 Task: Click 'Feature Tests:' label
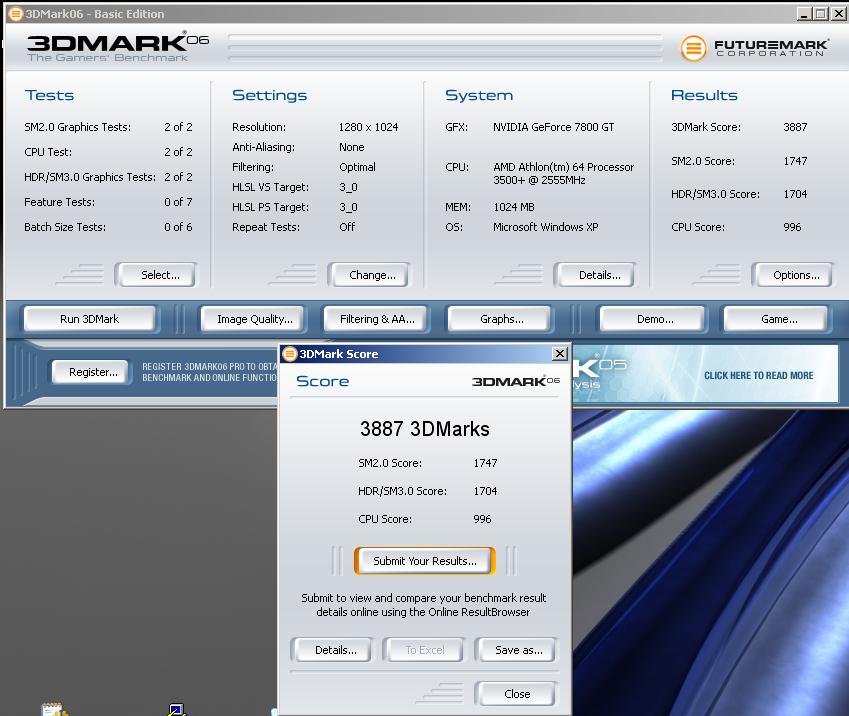59,202
